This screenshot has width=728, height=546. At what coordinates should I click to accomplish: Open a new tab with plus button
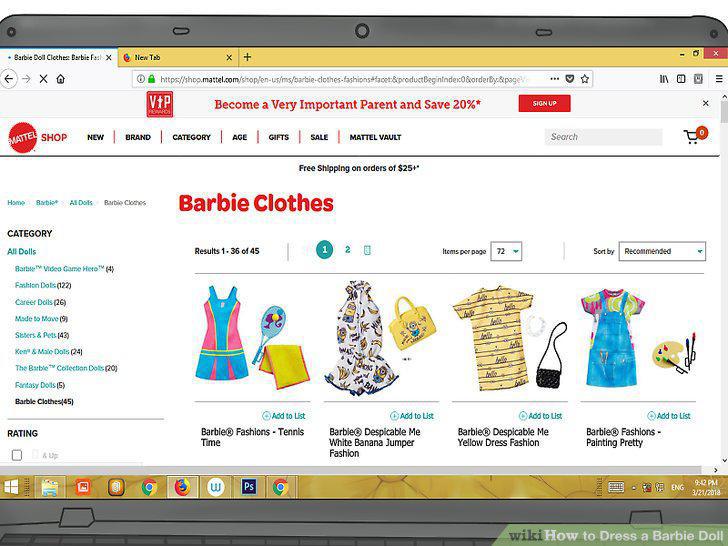pos(247,57)
